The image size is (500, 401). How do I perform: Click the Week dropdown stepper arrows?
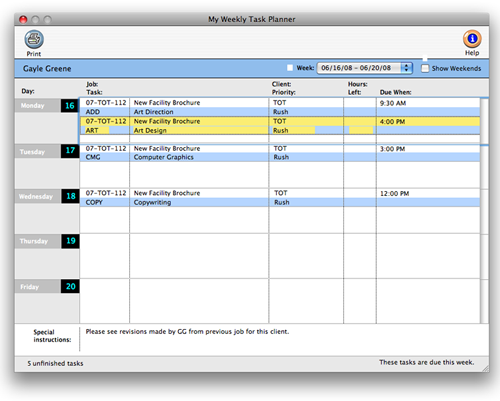click(x=406, y=68)
